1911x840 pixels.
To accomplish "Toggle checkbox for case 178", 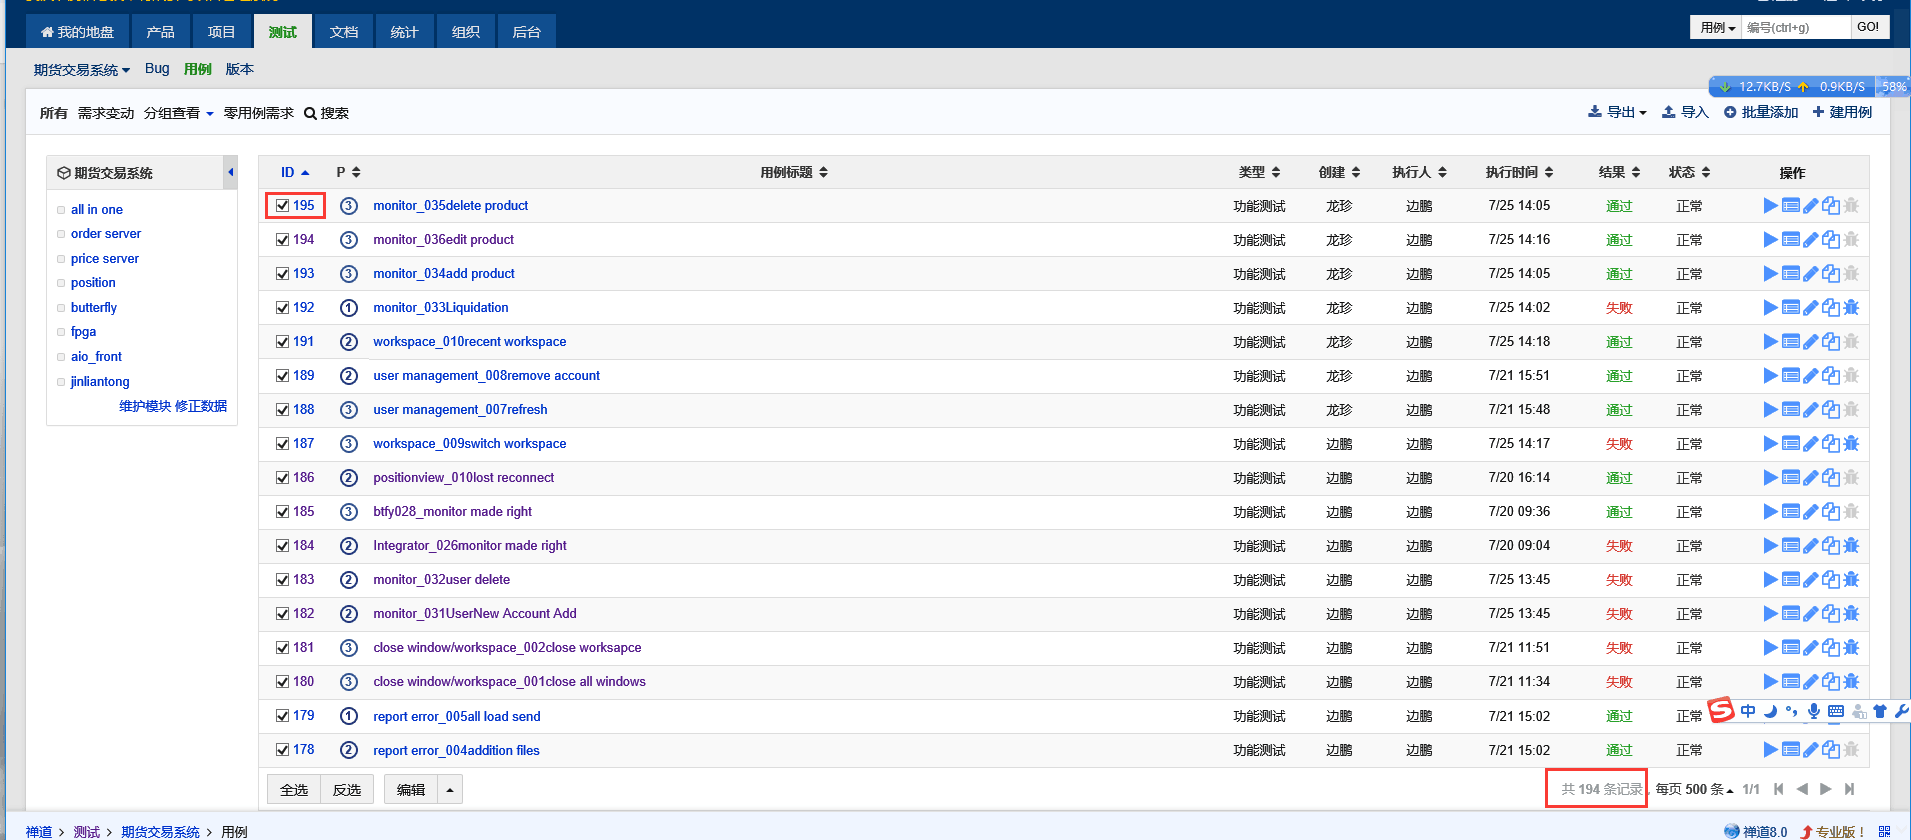I will [283, 750].
